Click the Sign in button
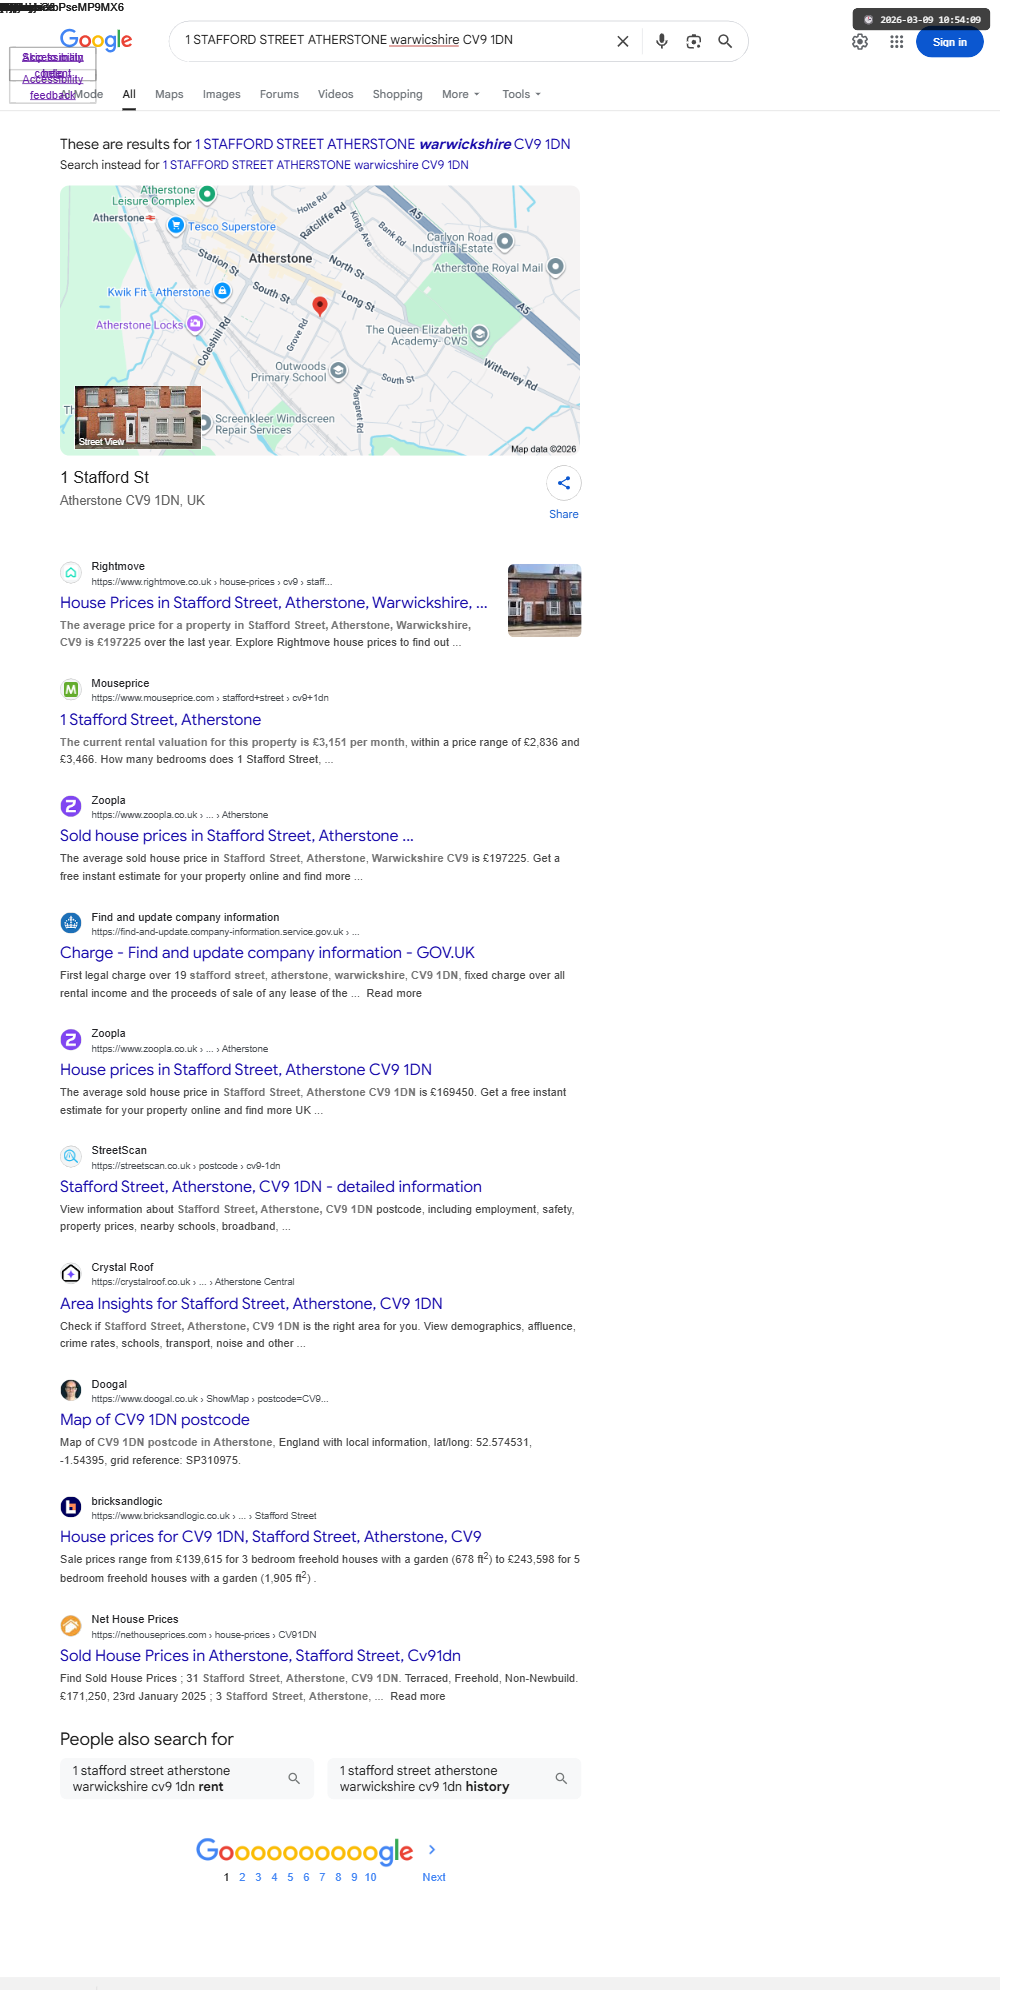The image size is (1012, 1990). pos(950,42)
